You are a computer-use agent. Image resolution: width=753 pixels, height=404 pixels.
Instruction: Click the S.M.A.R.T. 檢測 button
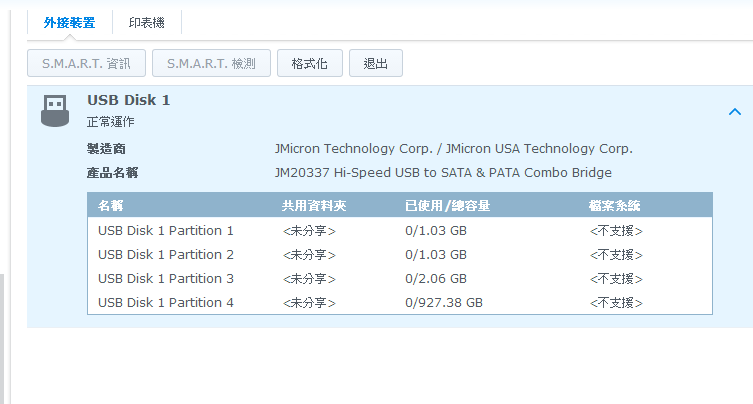click(211, 63)
